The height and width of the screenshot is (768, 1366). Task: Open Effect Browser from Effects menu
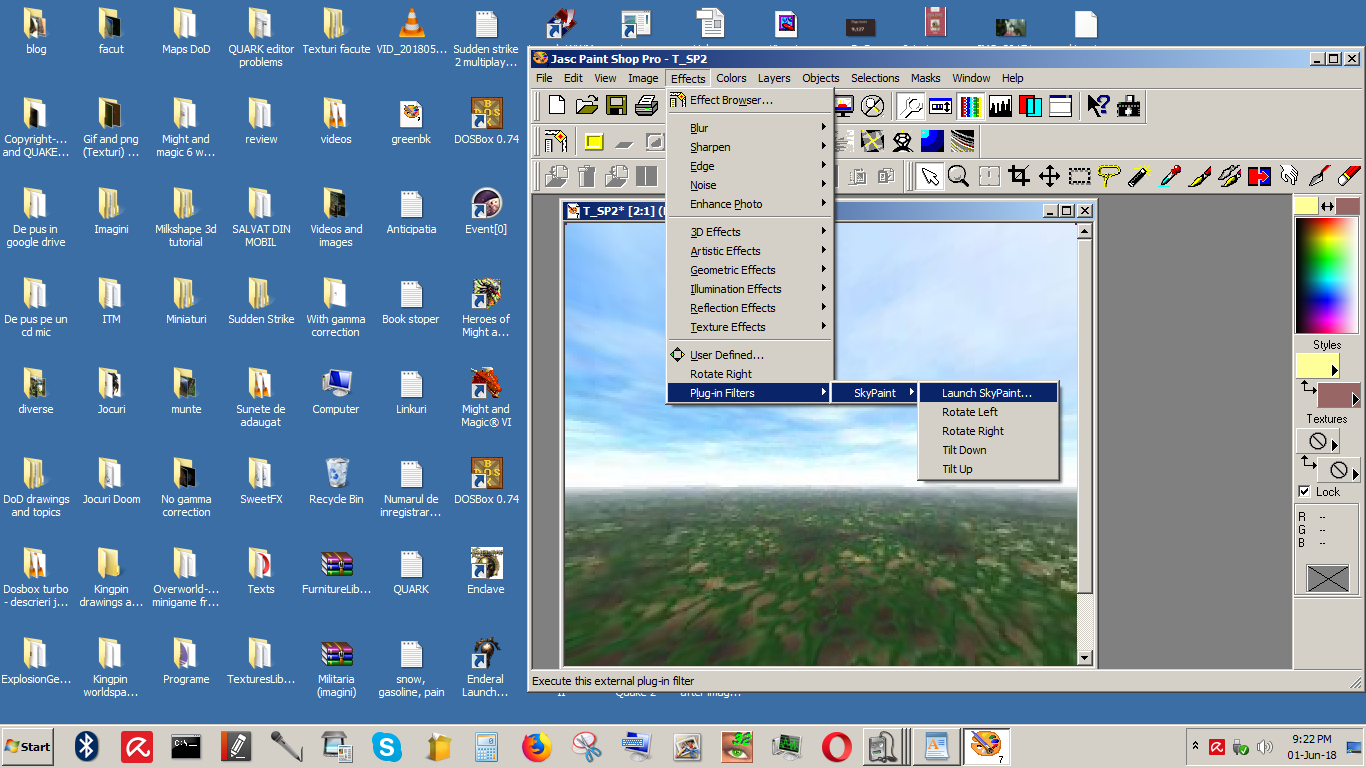750,100
